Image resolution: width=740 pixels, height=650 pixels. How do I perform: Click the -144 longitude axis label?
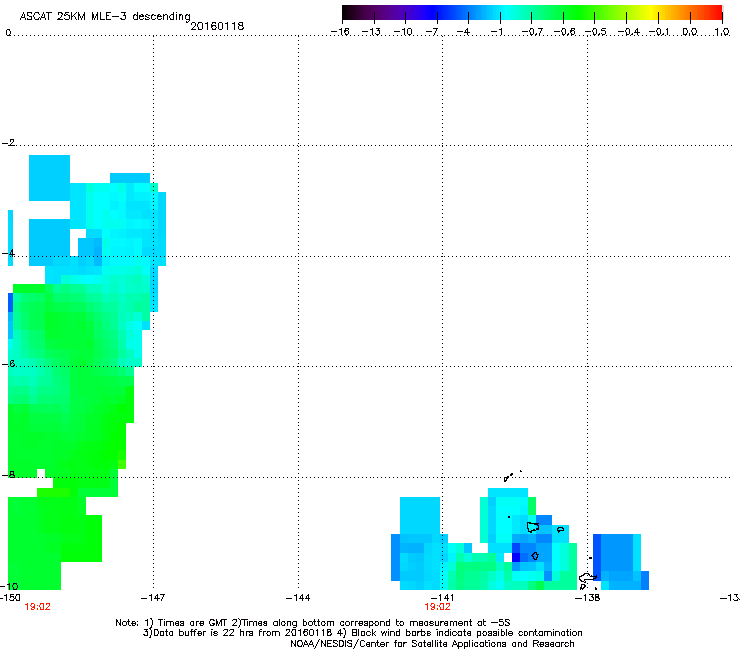point(298,598)
